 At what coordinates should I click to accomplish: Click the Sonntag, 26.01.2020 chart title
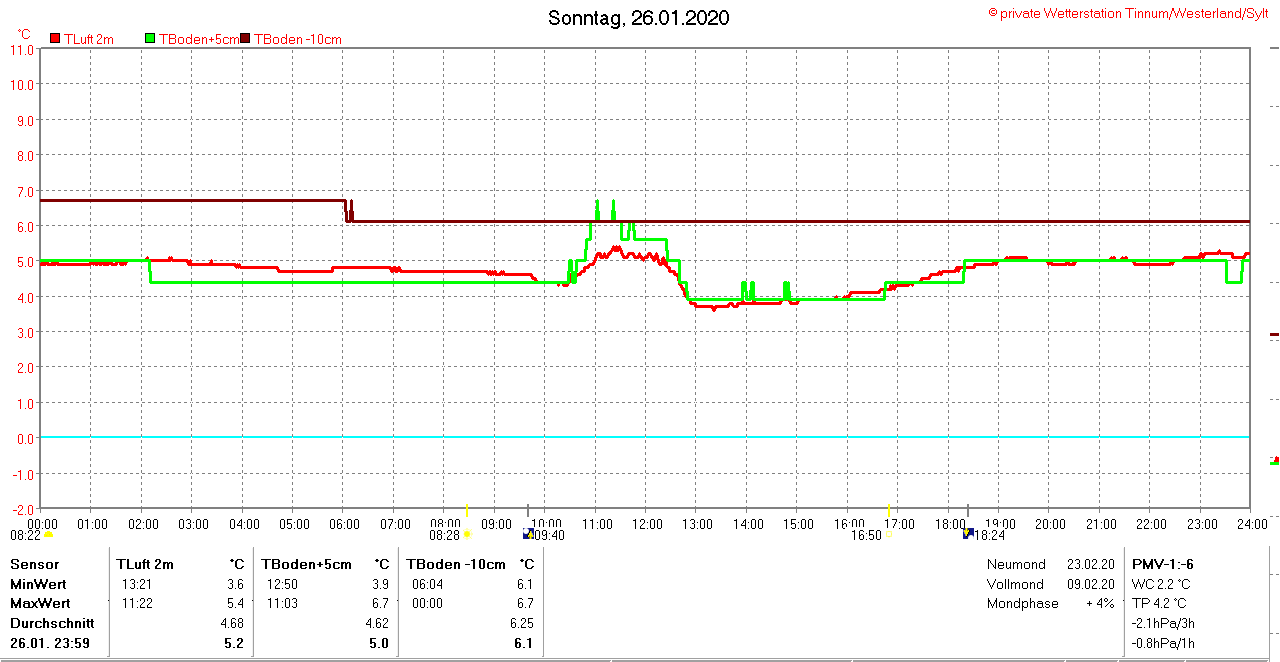639,18
